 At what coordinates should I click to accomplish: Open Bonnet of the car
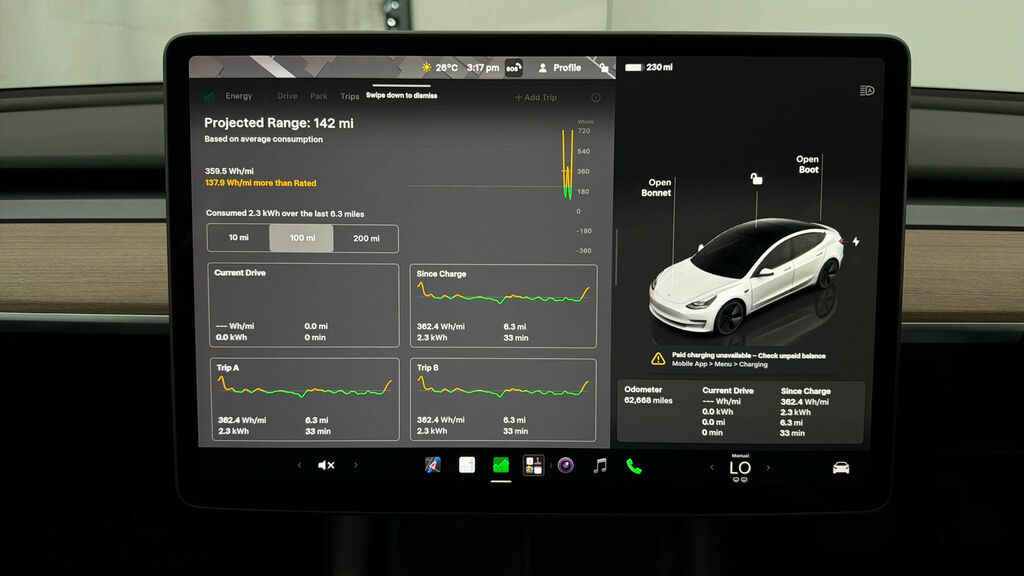coord(656,187)
